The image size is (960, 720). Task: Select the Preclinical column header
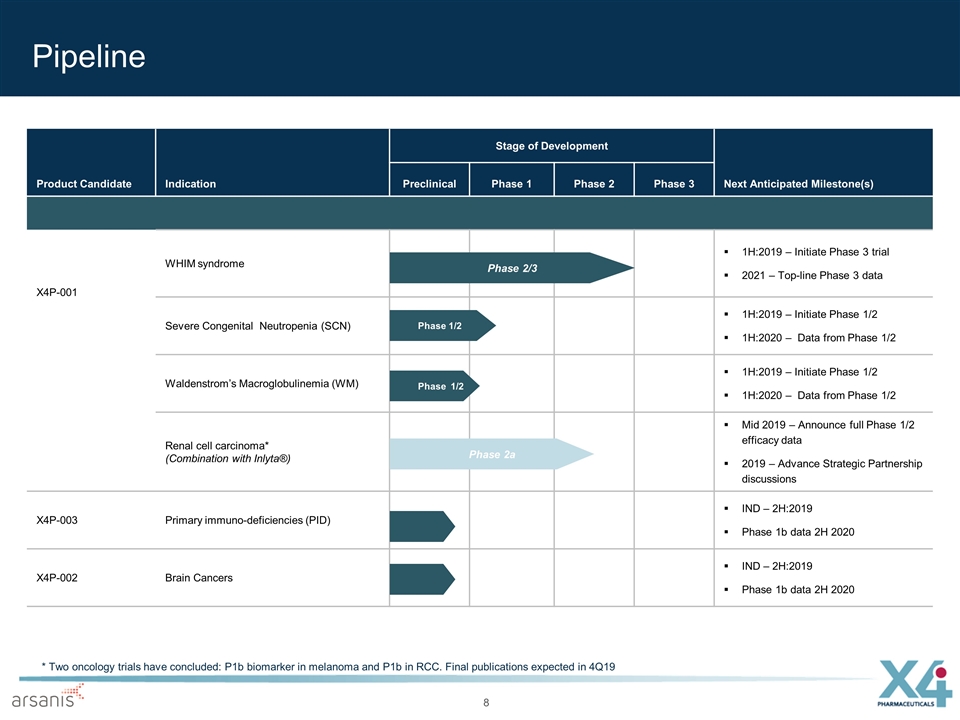(x=429, y=184)
